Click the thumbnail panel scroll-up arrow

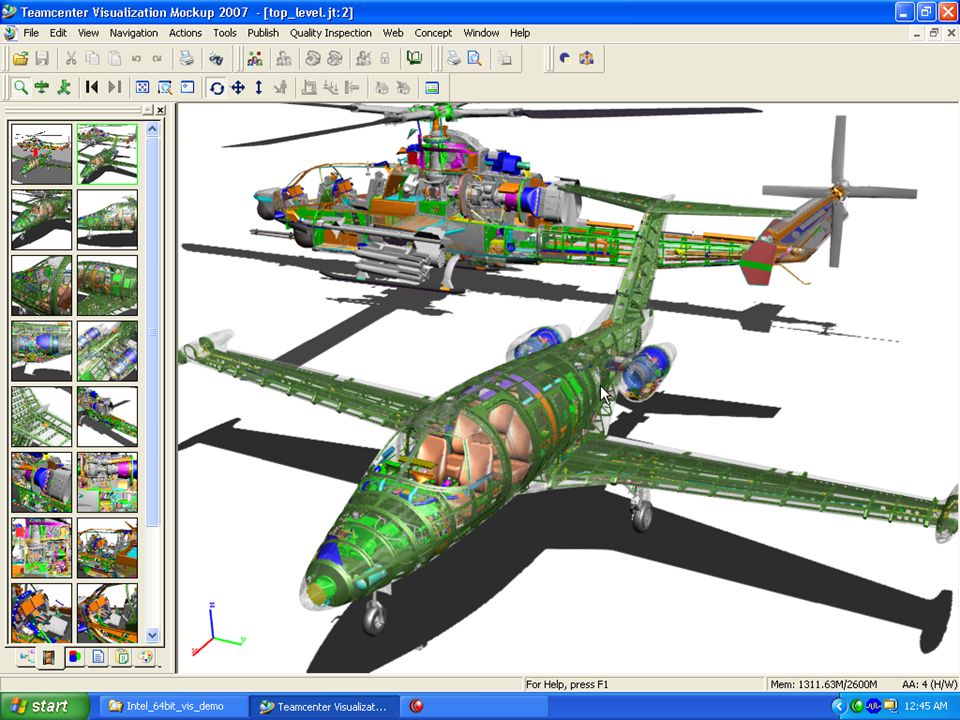point(152,129)
